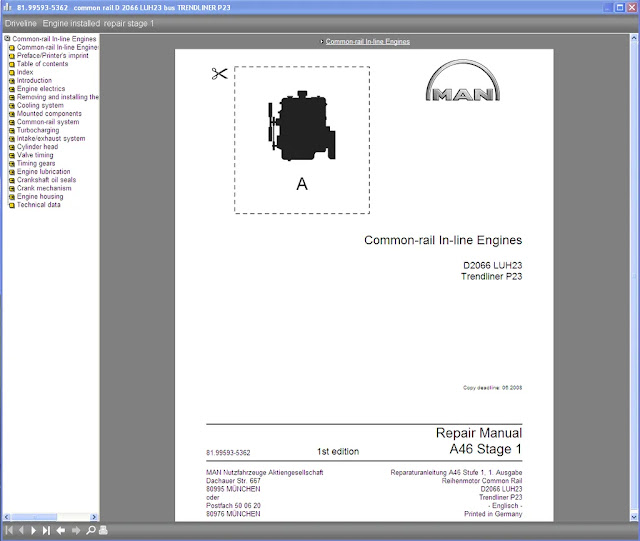
Task: Click the engine silhouette image labeled A
Action: [x=302, y=126]
